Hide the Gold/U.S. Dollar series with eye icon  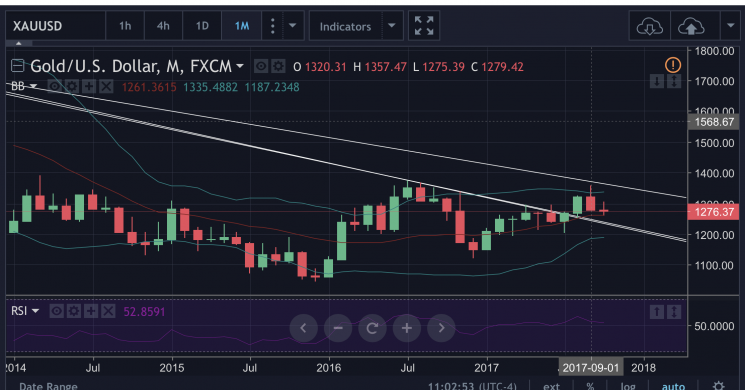click(260, 66)
